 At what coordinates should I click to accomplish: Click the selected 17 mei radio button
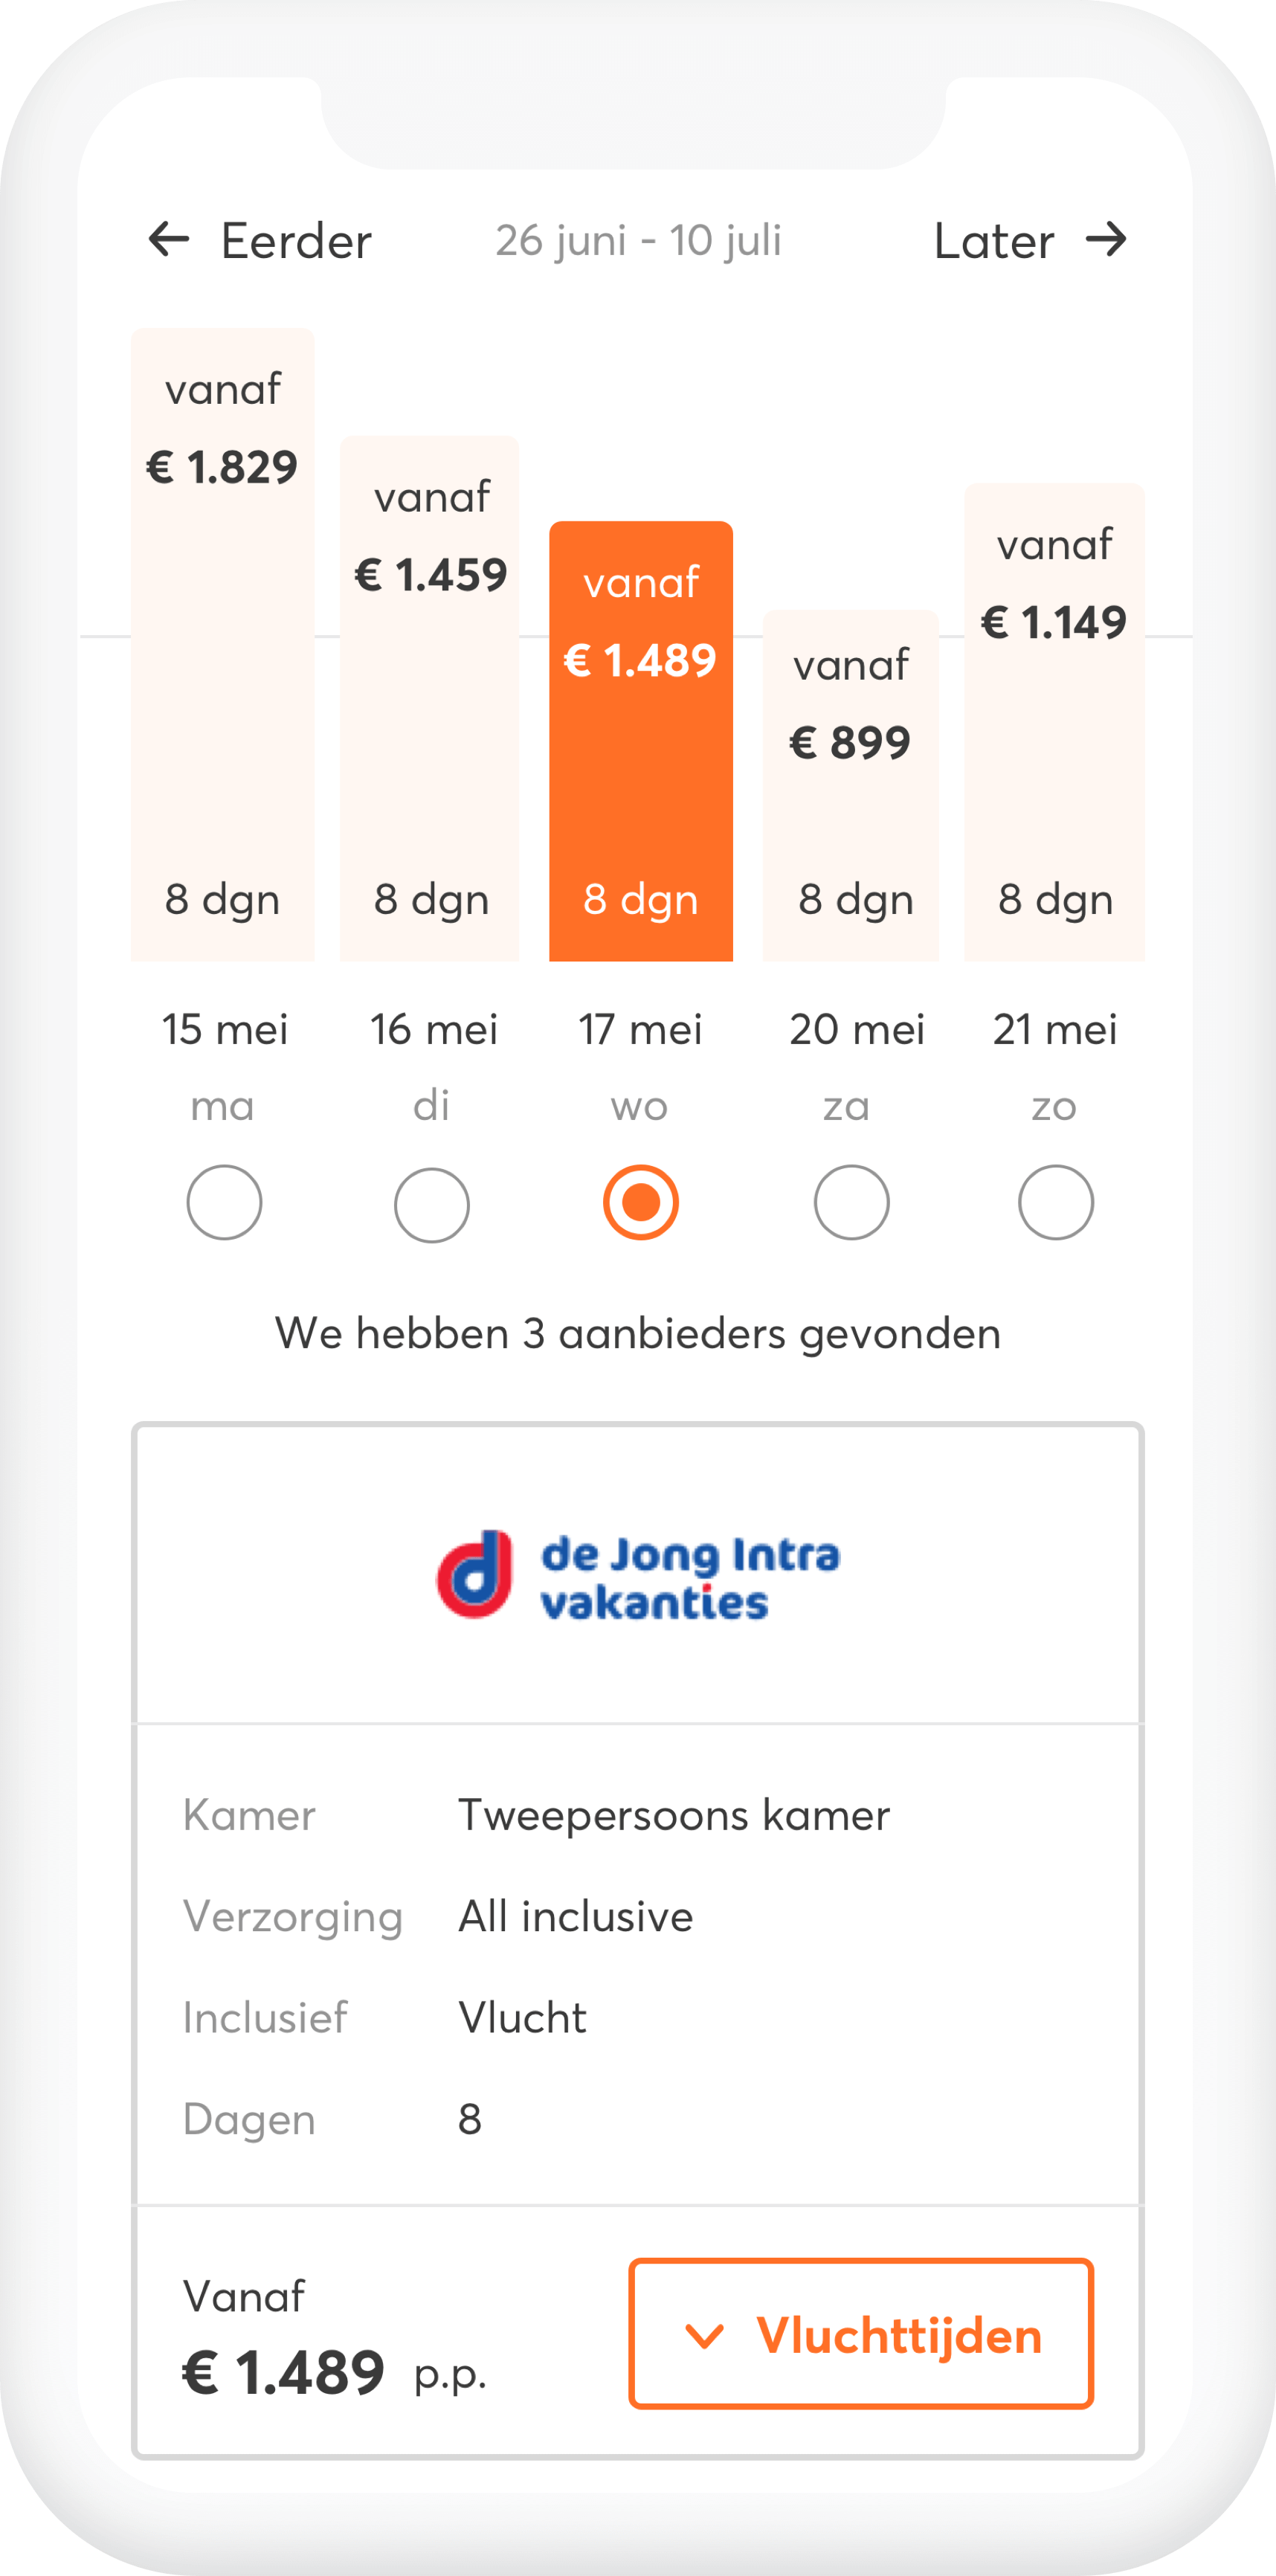pyautogui.click(x=641, y=1202)
